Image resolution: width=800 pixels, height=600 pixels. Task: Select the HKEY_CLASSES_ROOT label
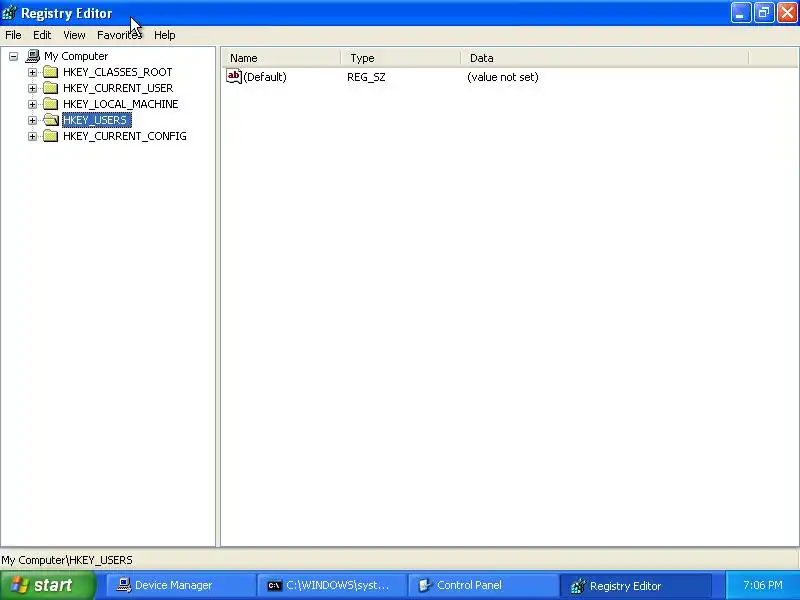pos(117,72)
